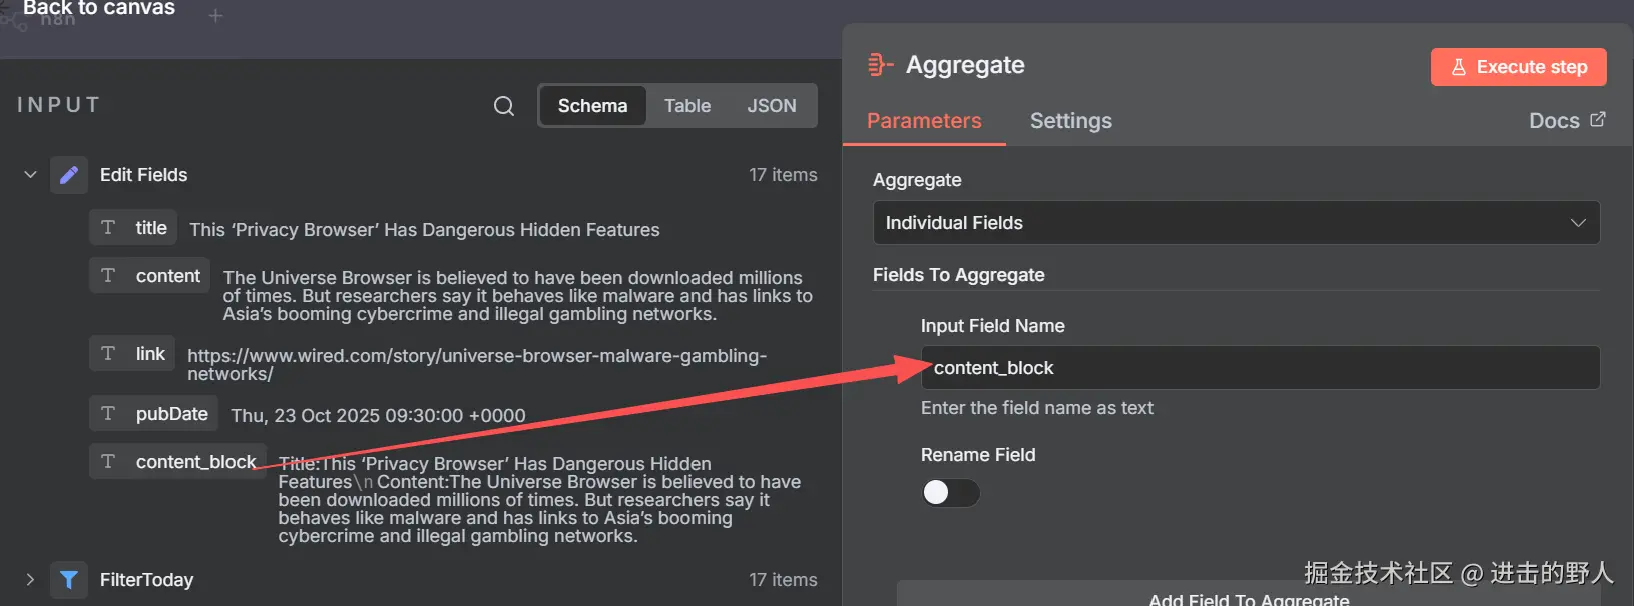The image size is (1634, 606).
Task: Click the Edit Fields pencil icon
Action: 69,175
